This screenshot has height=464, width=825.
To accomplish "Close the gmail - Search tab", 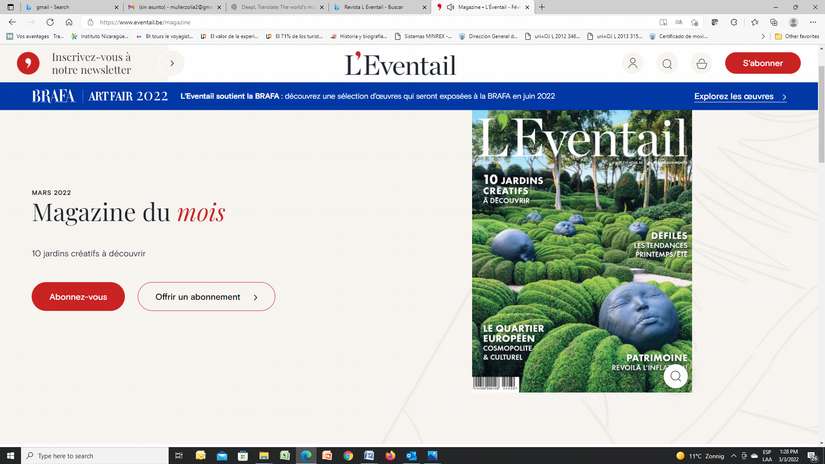I will [x=116, y=7].
